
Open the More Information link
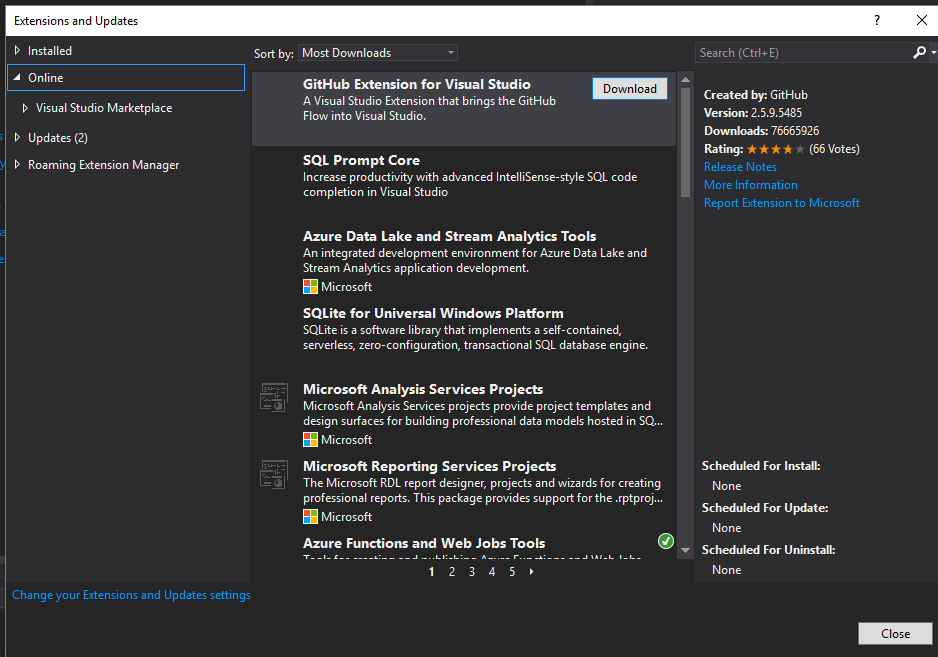pos(750,185)
